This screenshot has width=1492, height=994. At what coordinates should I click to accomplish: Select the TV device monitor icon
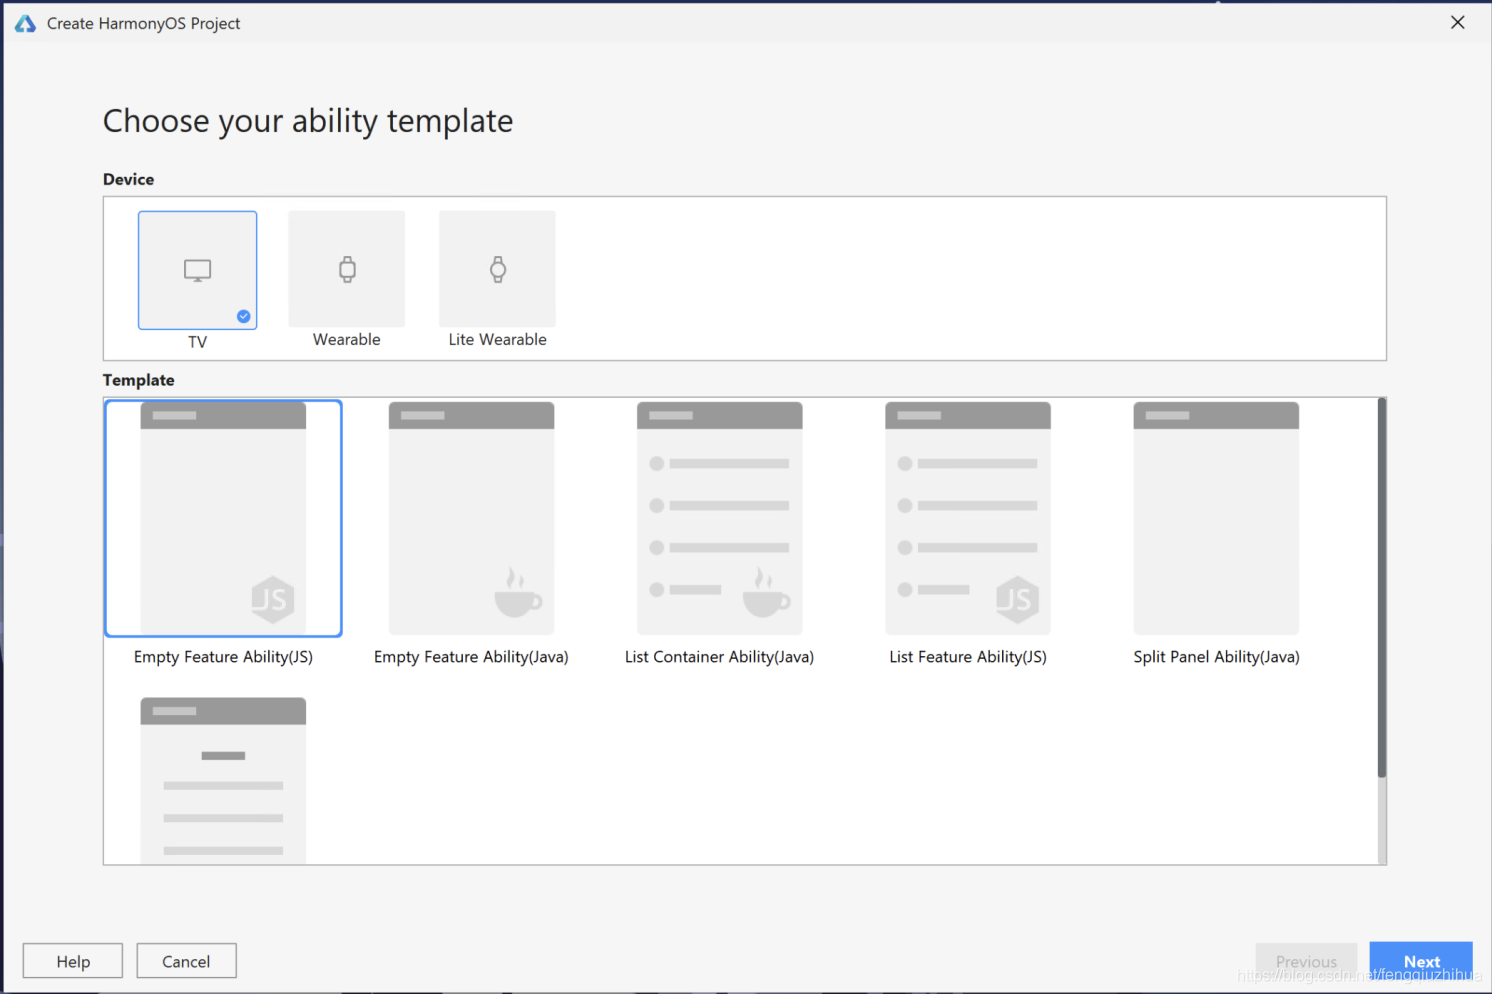(197, 270)
